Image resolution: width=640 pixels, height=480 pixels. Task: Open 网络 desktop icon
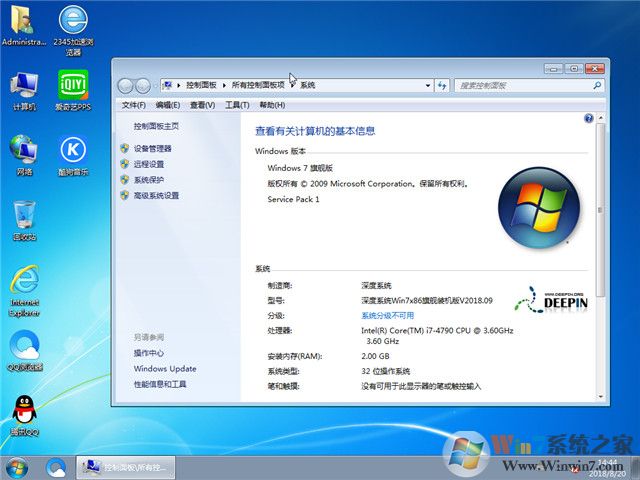pyautogui.click(x=24, y=155)
